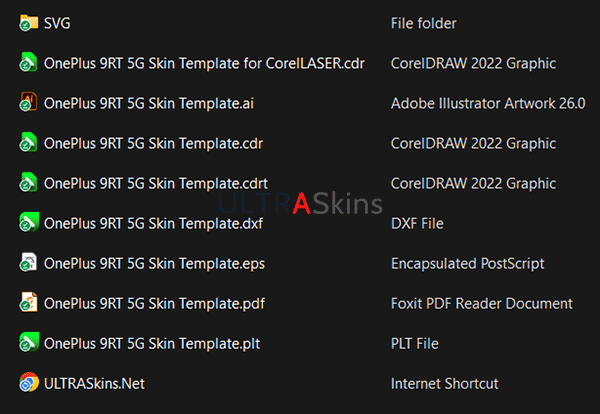Click the CorelLASER.cdr file icon

(28, 63)
